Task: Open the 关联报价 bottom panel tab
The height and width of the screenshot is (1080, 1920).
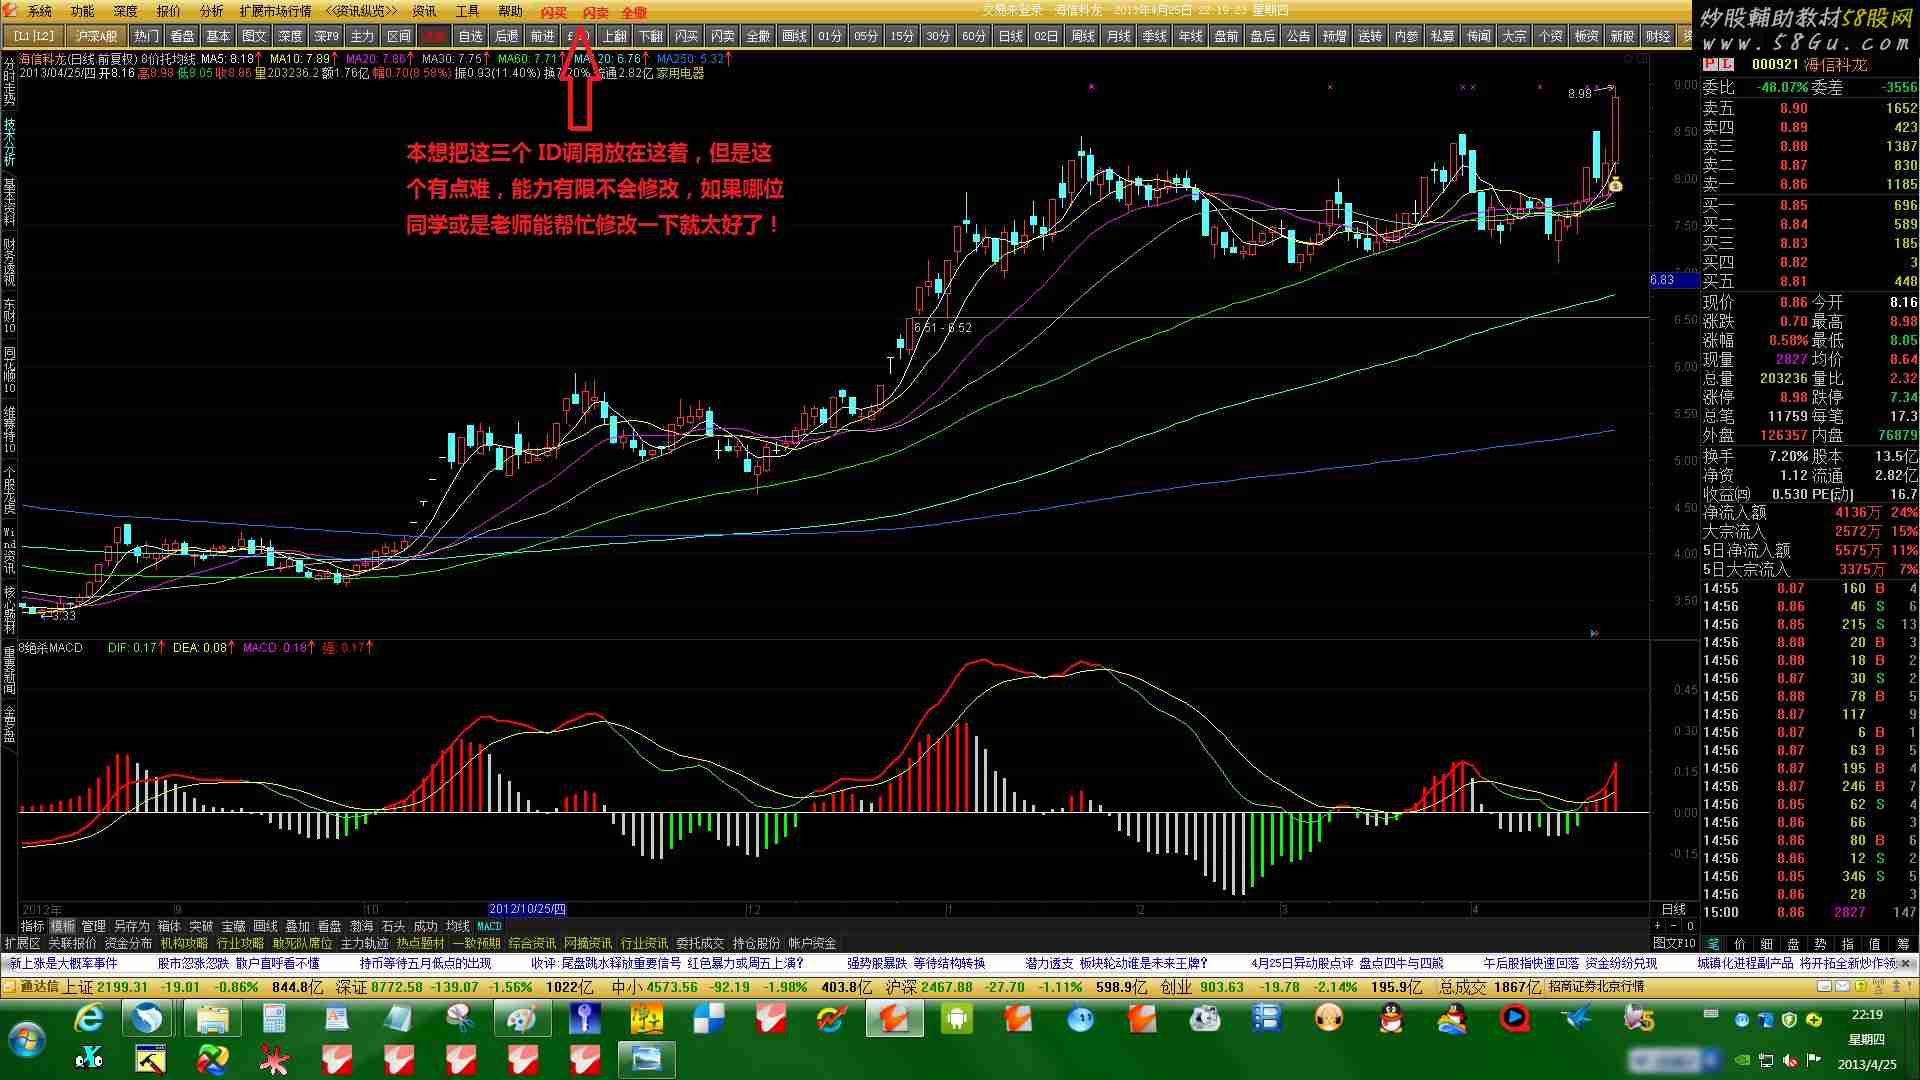Action: point(72,943)
